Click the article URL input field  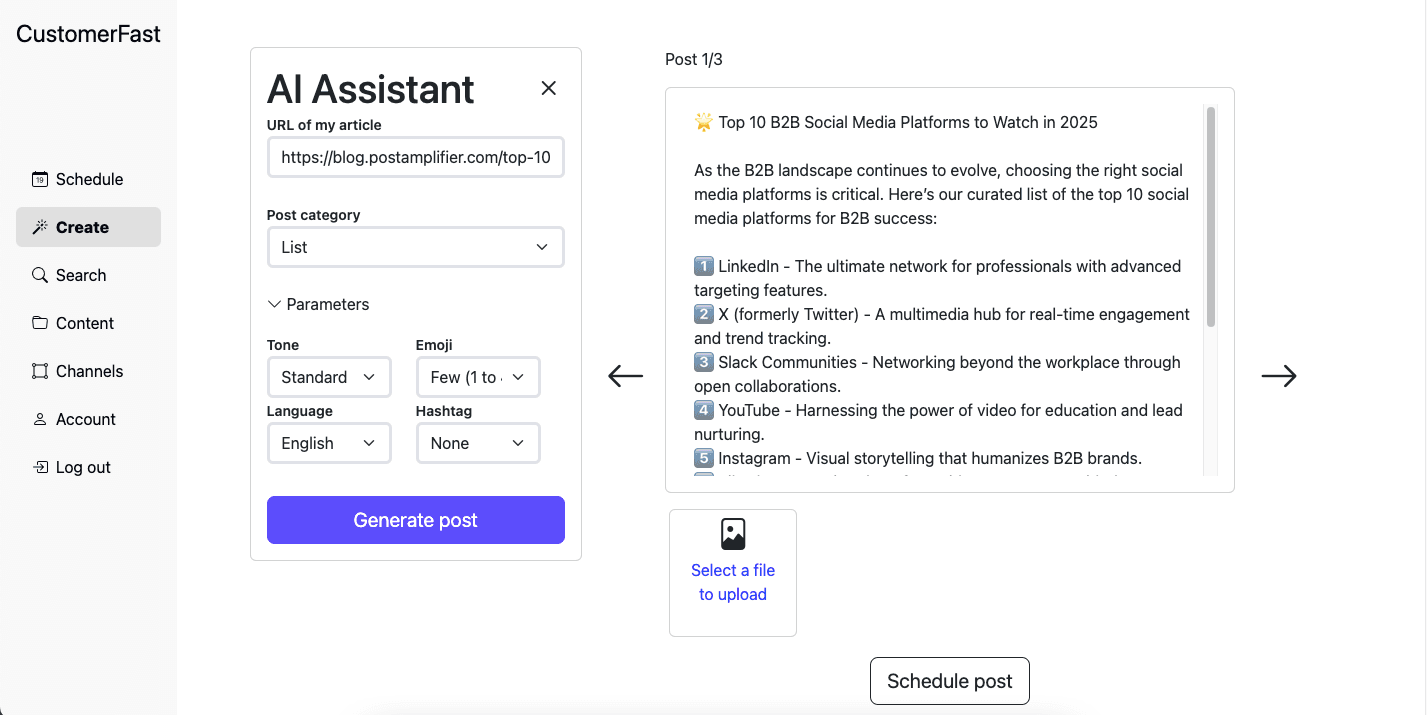415,158
